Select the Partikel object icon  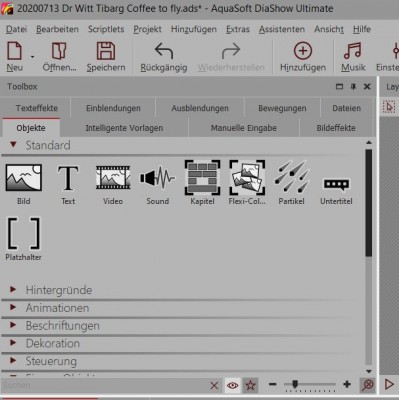coord(292,177)
